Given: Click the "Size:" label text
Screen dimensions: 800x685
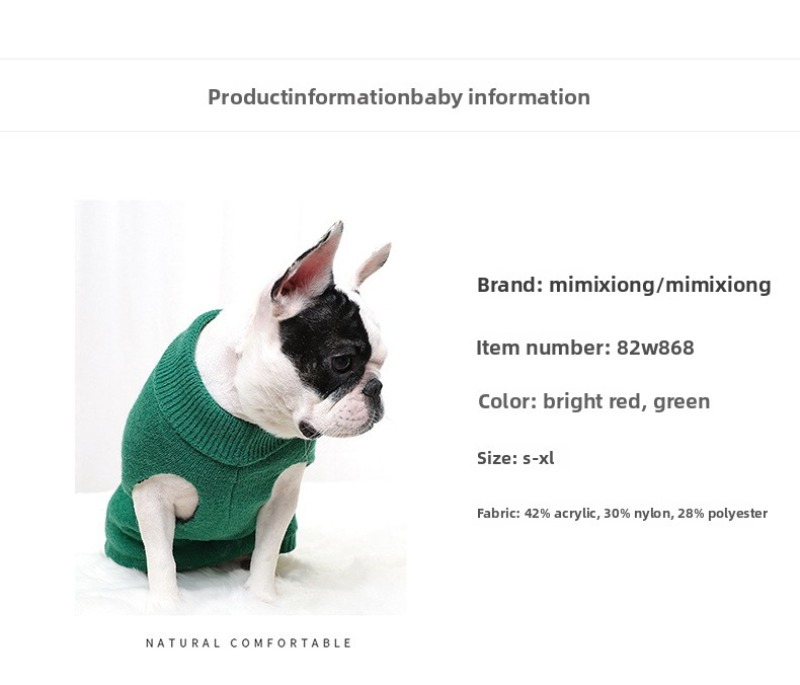Looking at the screenshot, I should click(x=497, y=459).
